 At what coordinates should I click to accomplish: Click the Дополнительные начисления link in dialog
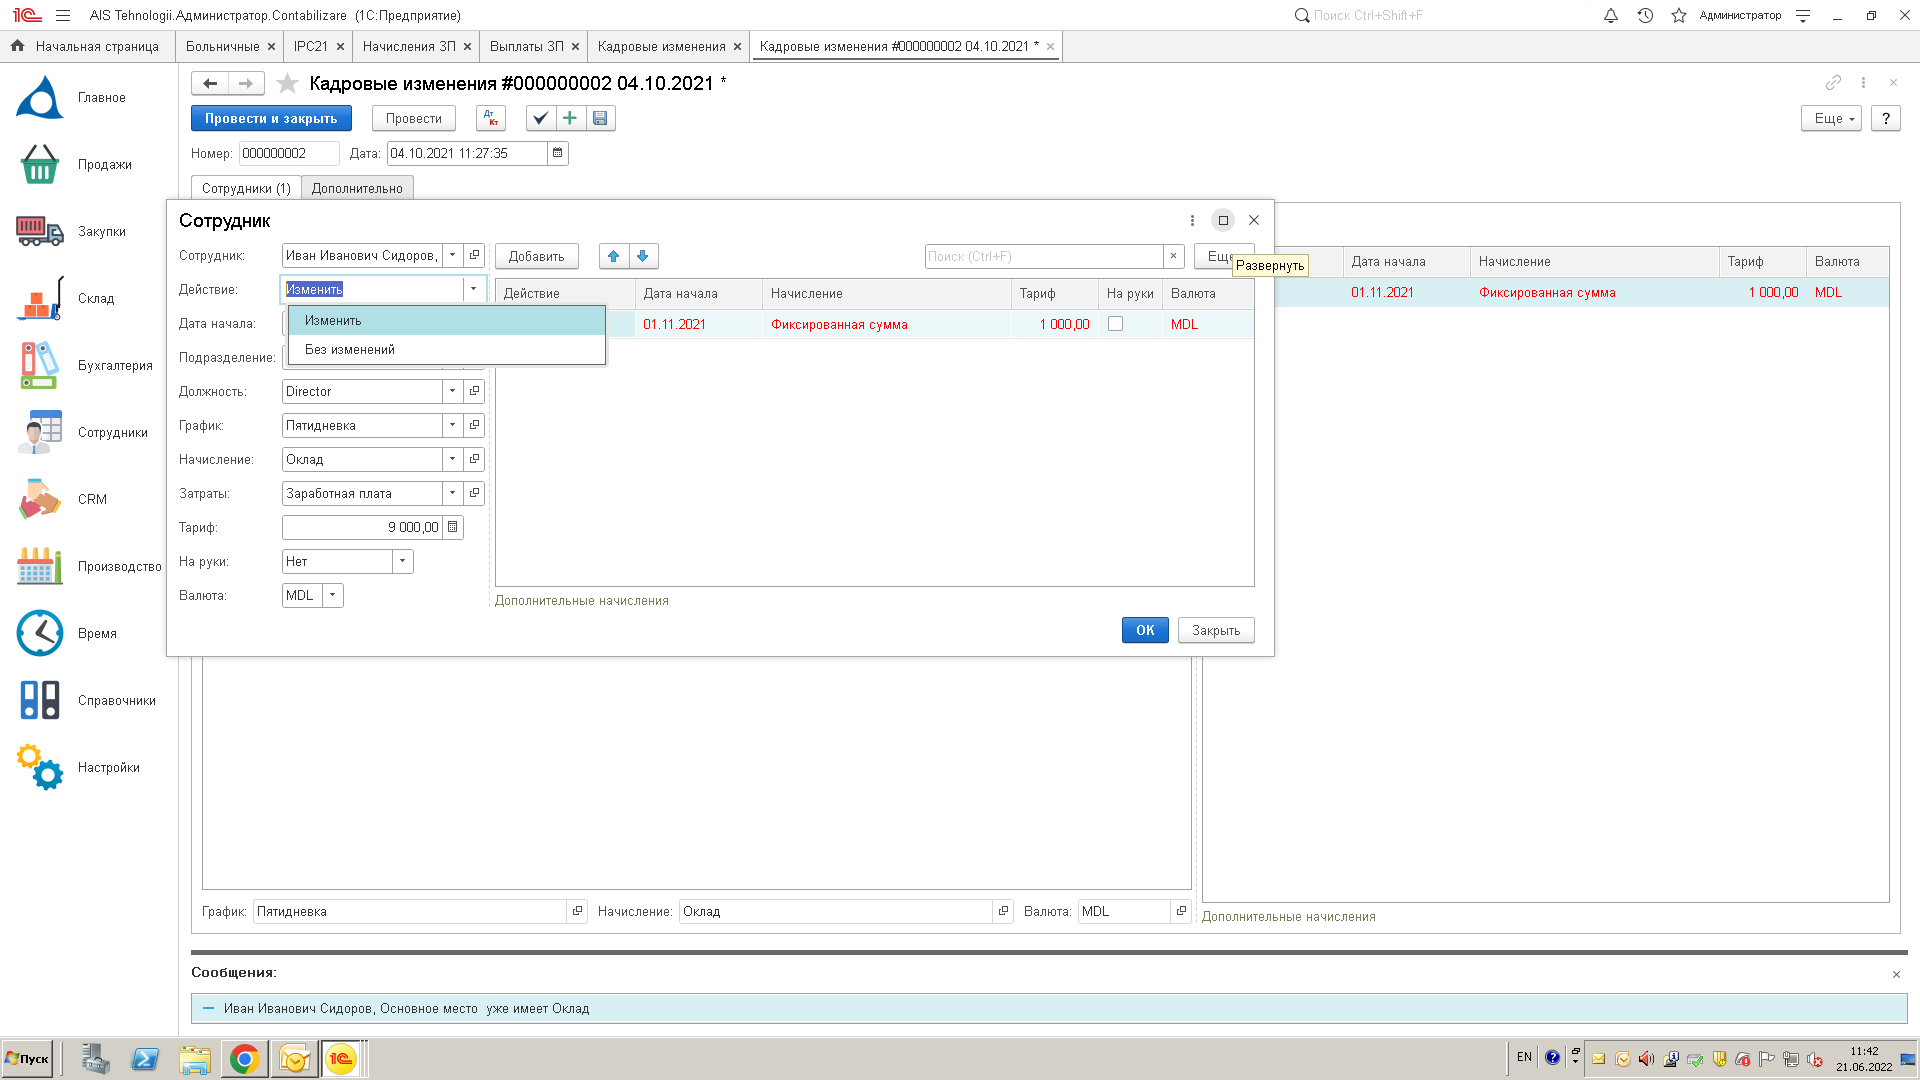point(582,600)
